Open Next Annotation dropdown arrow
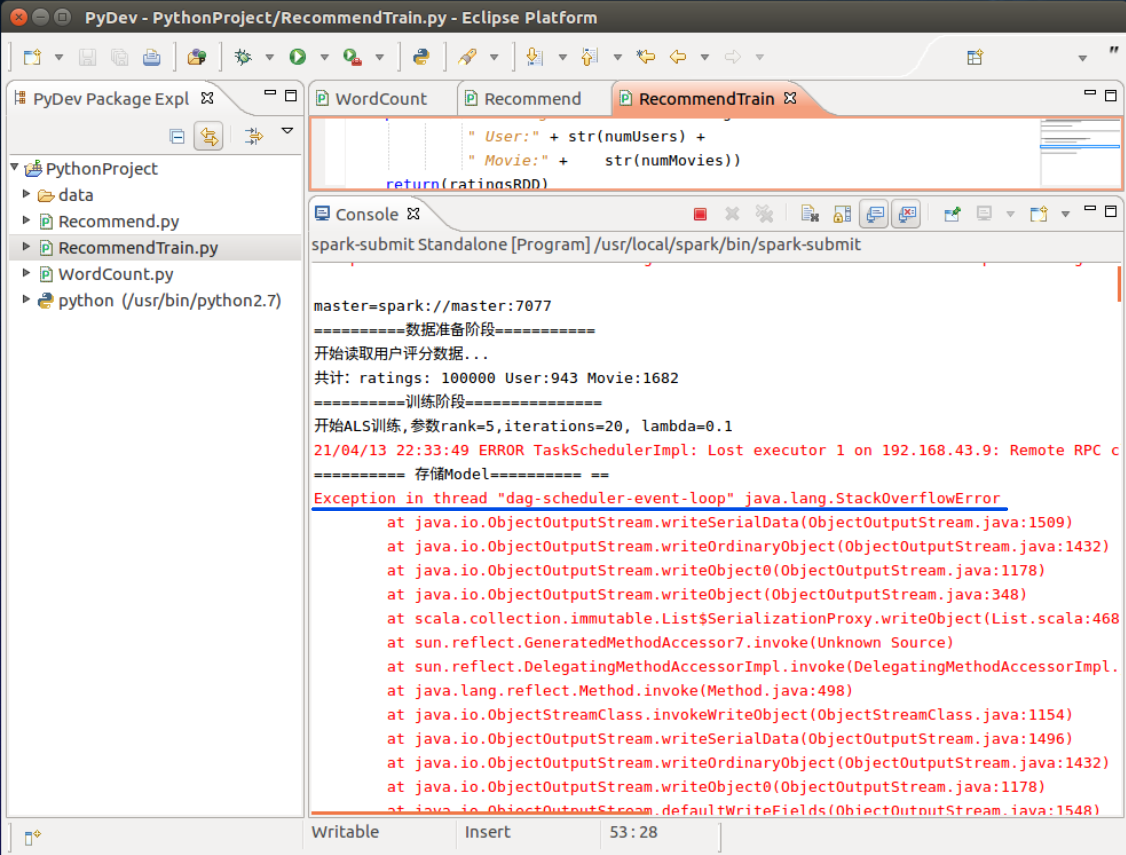Screen dimensions: 1126x855 562,57
